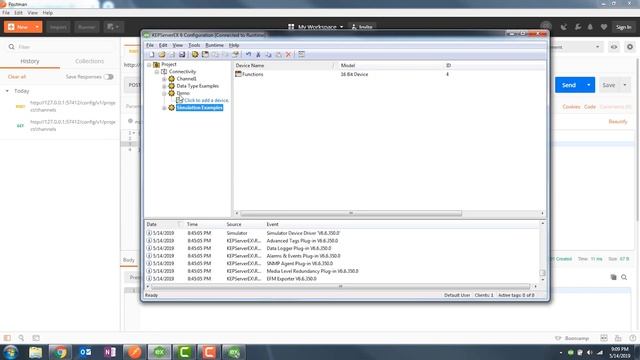The image size is (640, 360).
Task: Click OneNote icon in Windows taskbar
Action: tap(110, 352)
